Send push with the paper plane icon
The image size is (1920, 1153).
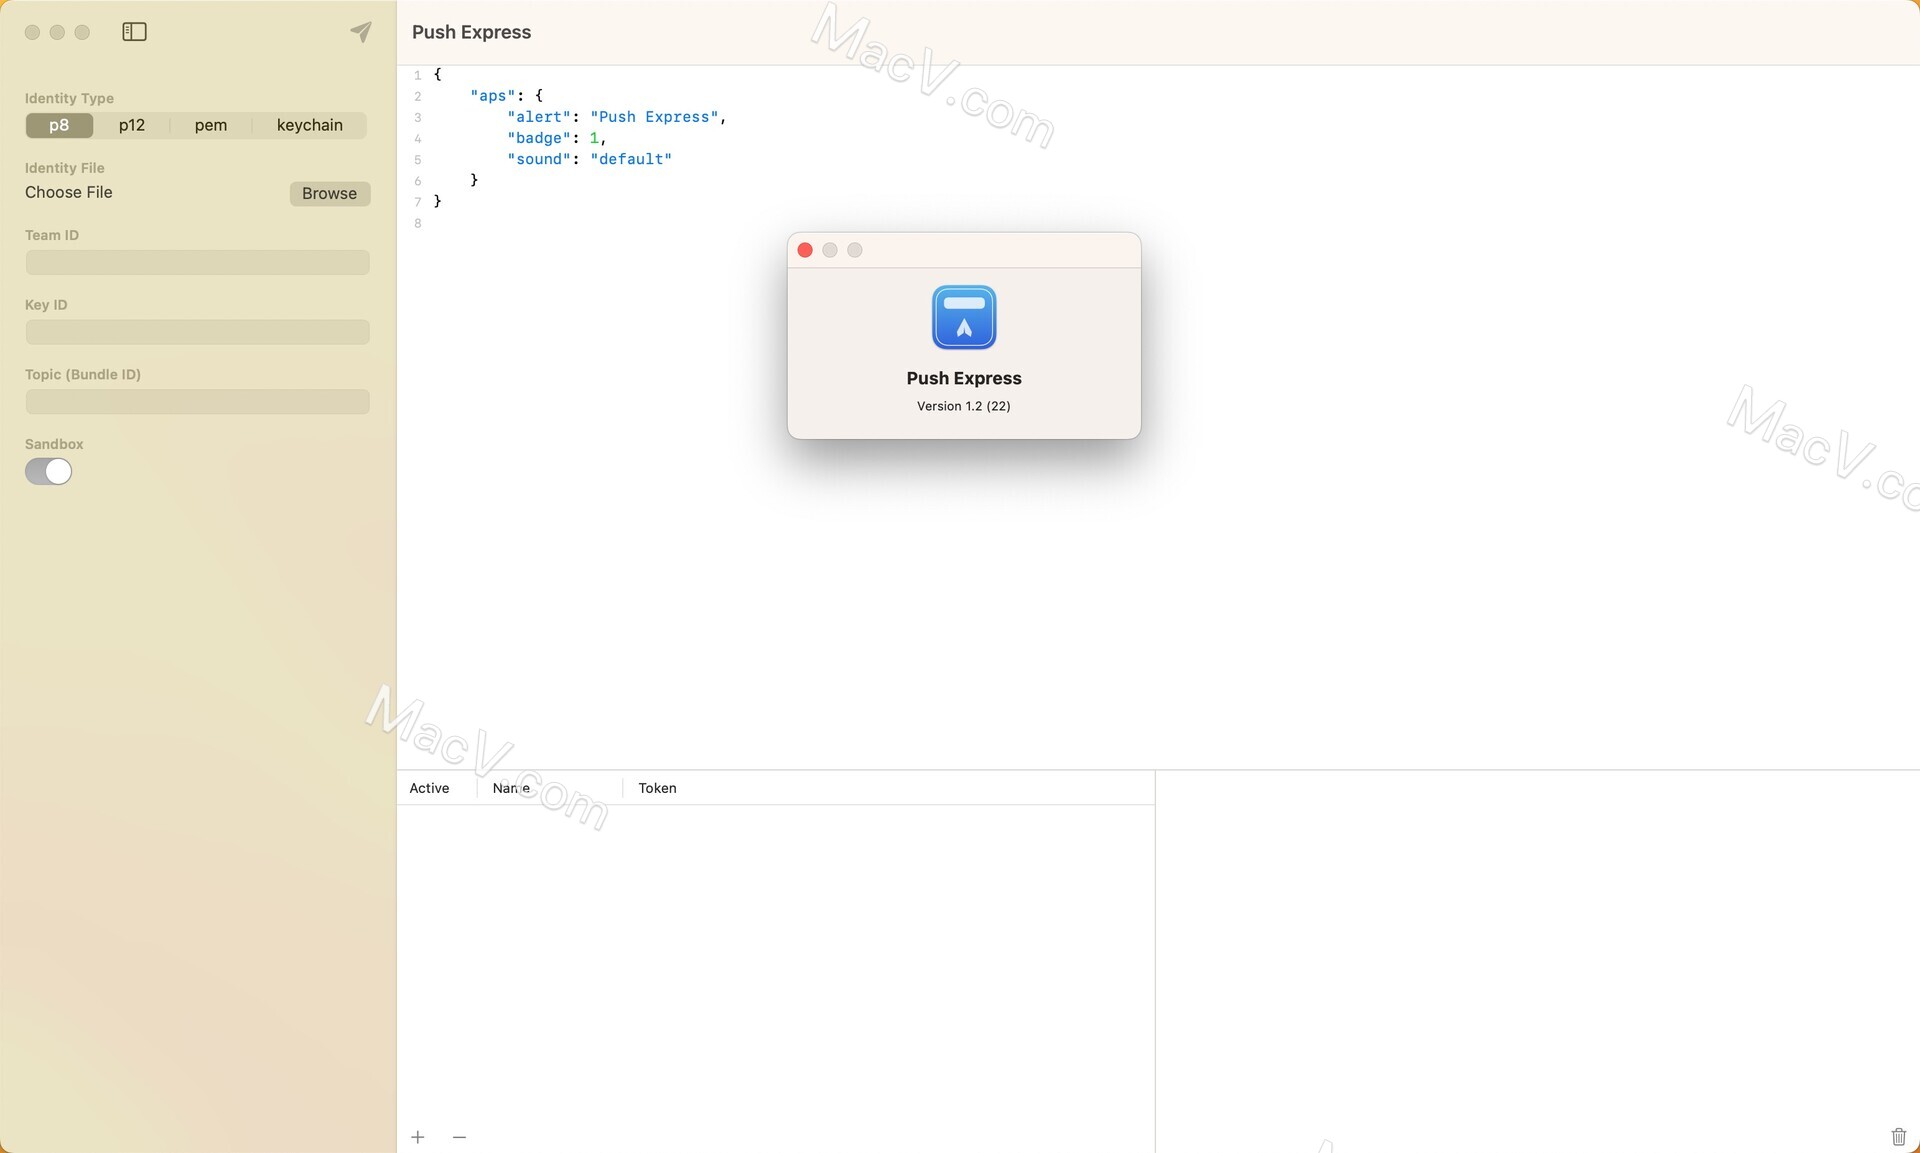coord(361,32)
